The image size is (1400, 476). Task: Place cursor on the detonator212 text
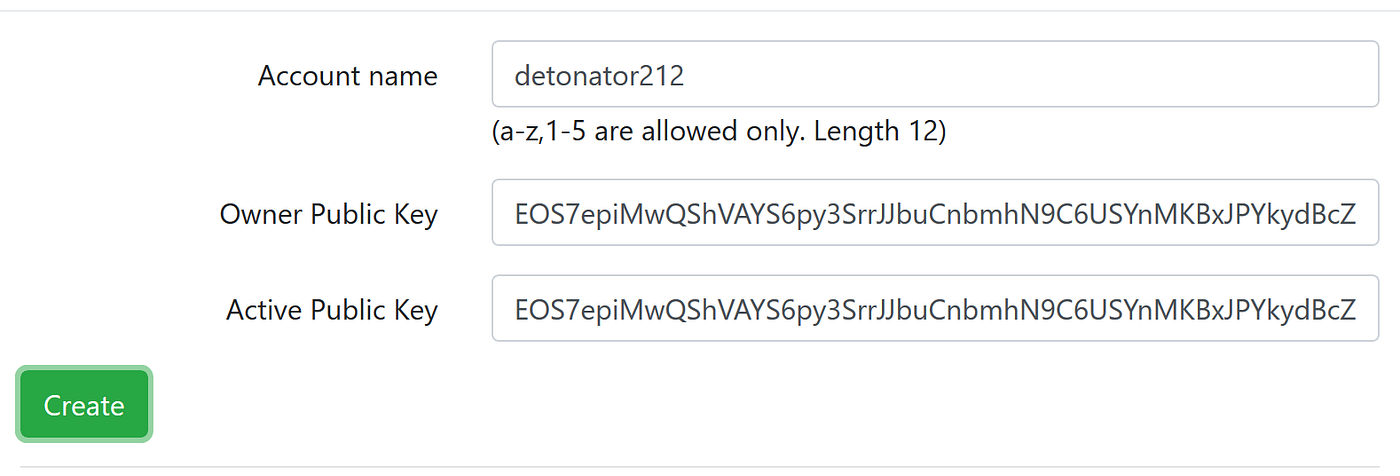point(599,76)
